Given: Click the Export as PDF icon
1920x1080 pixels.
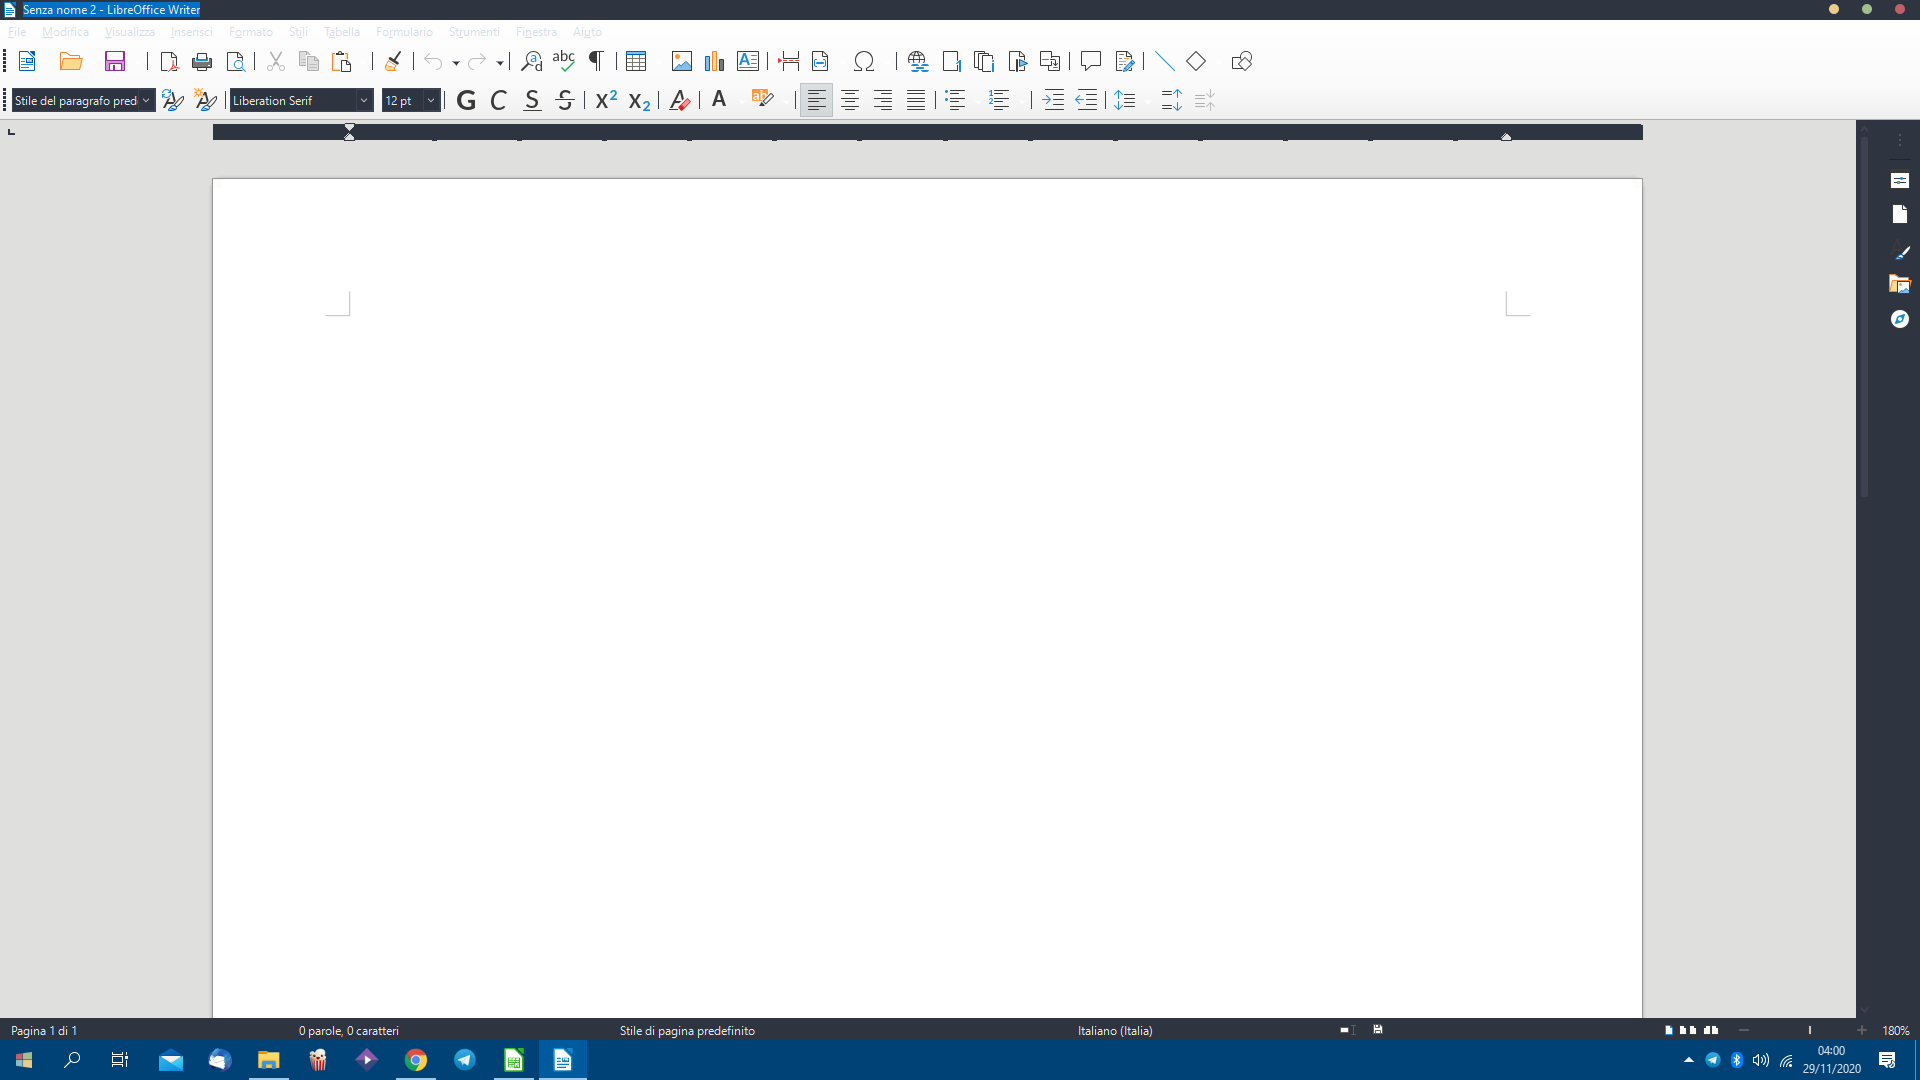Looking at the screenshot, I should click(x=169, y=62).
